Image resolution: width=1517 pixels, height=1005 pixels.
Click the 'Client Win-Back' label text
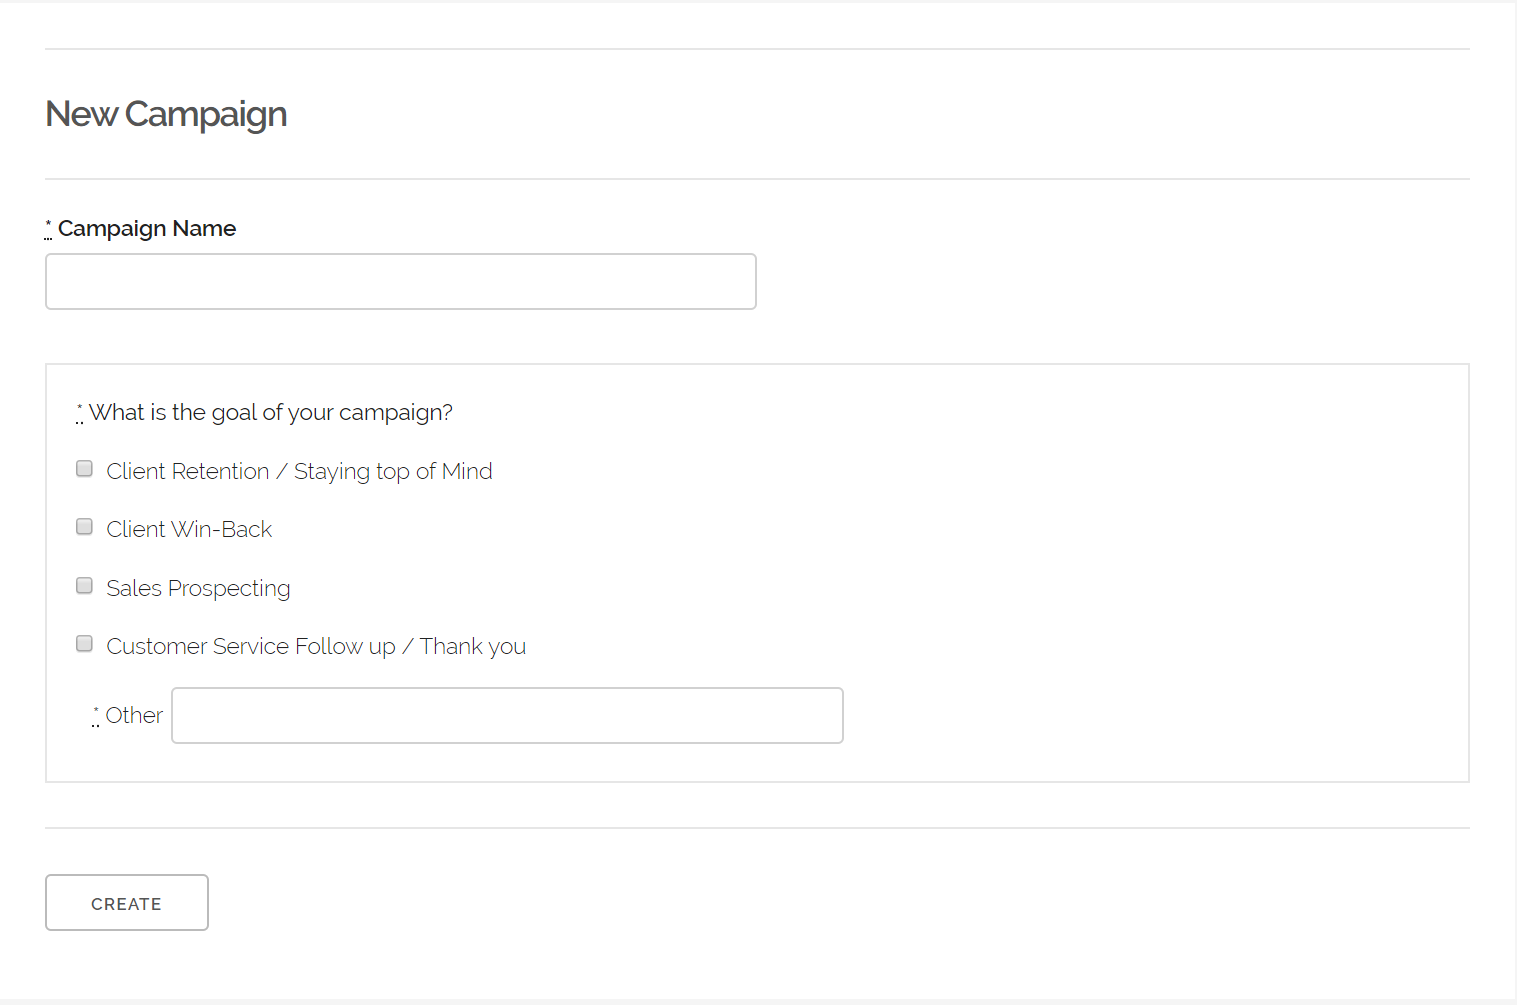point(189,529)
